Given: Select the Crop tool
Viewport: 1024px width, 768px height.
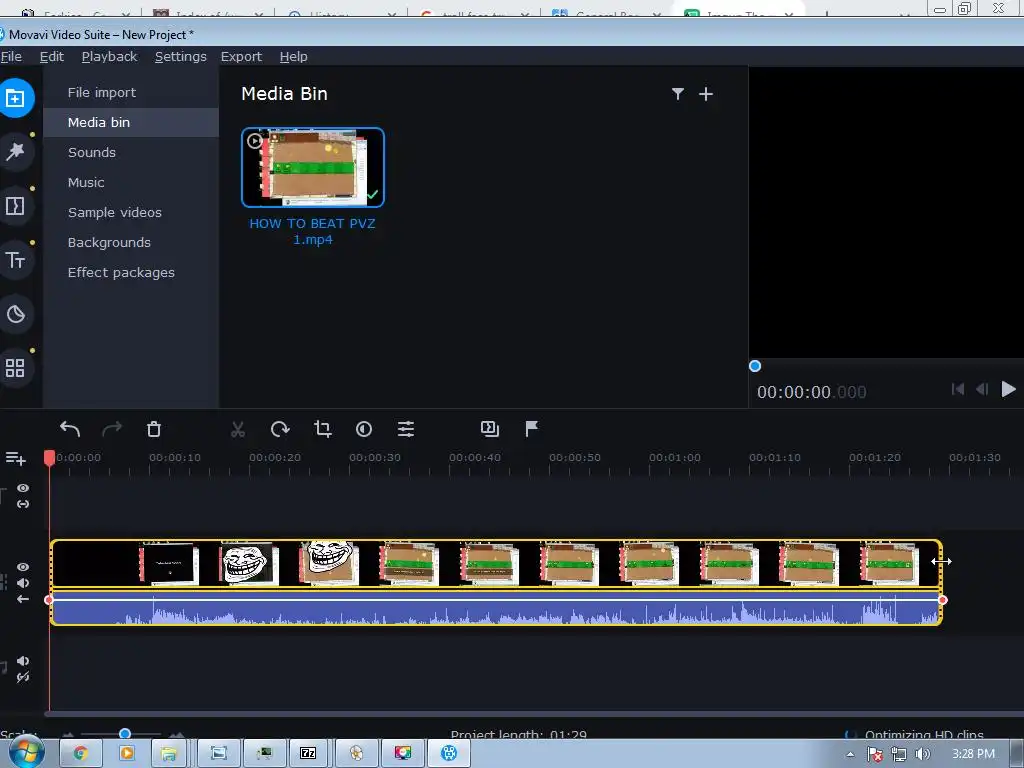Looking at the screenshot, I should tap(323, 429).
